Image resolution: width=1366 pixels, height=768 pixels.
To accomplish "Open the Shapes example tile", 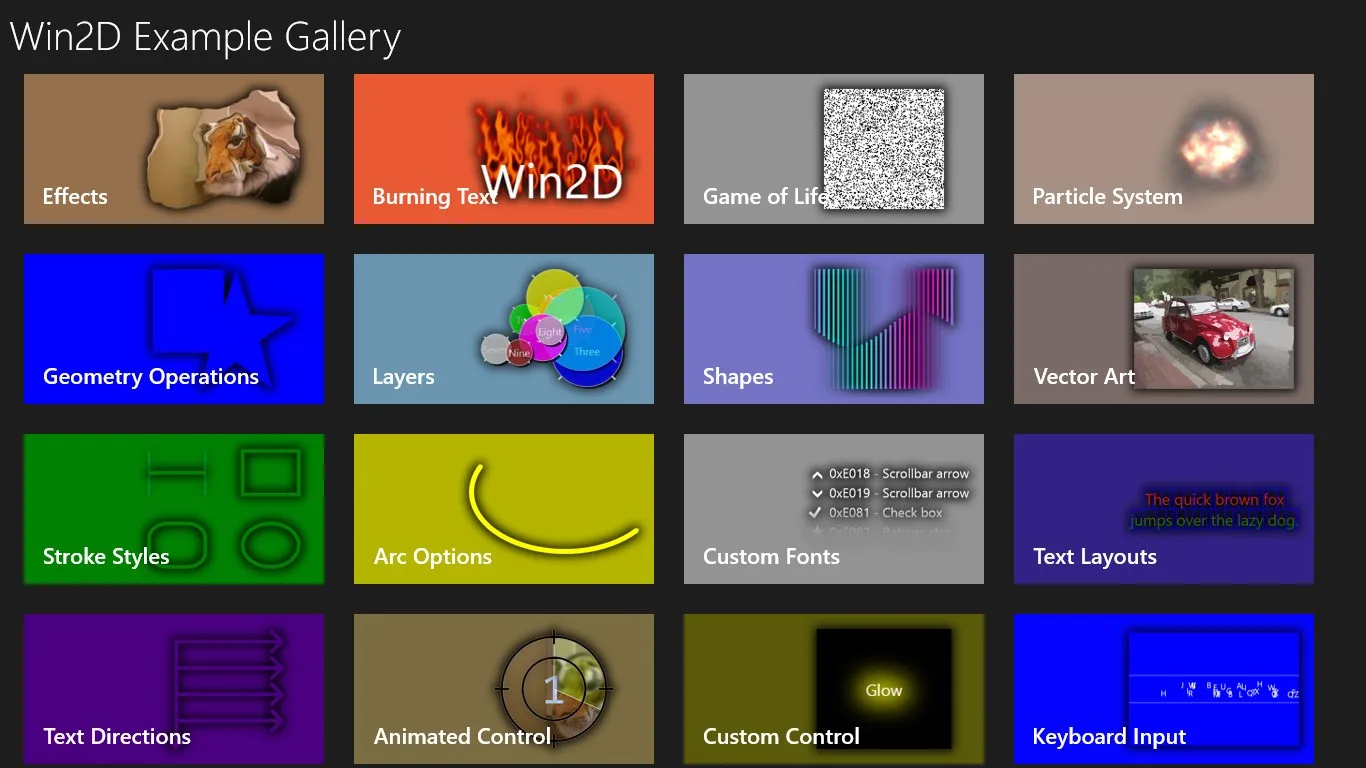I will 834,329.
